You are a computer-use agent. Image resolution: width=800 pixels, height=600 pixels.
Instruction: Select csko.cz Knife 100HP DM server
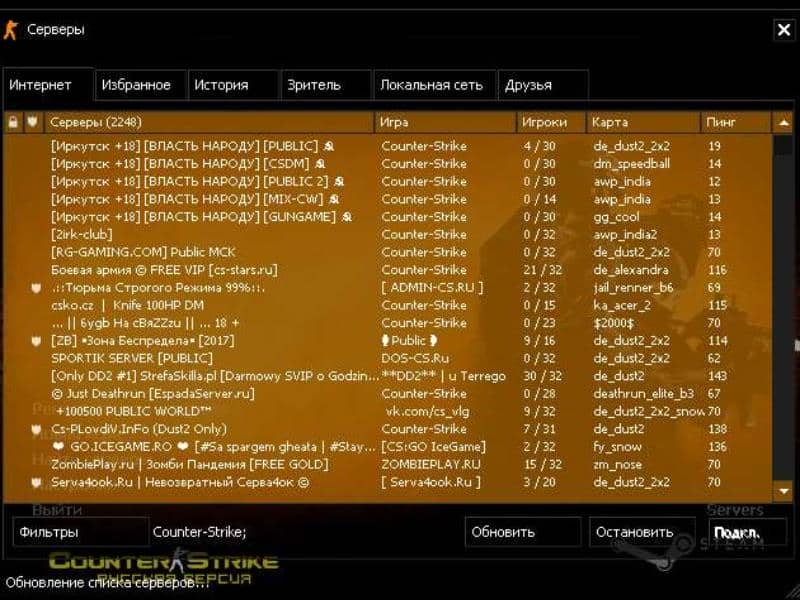pos(388,305)
